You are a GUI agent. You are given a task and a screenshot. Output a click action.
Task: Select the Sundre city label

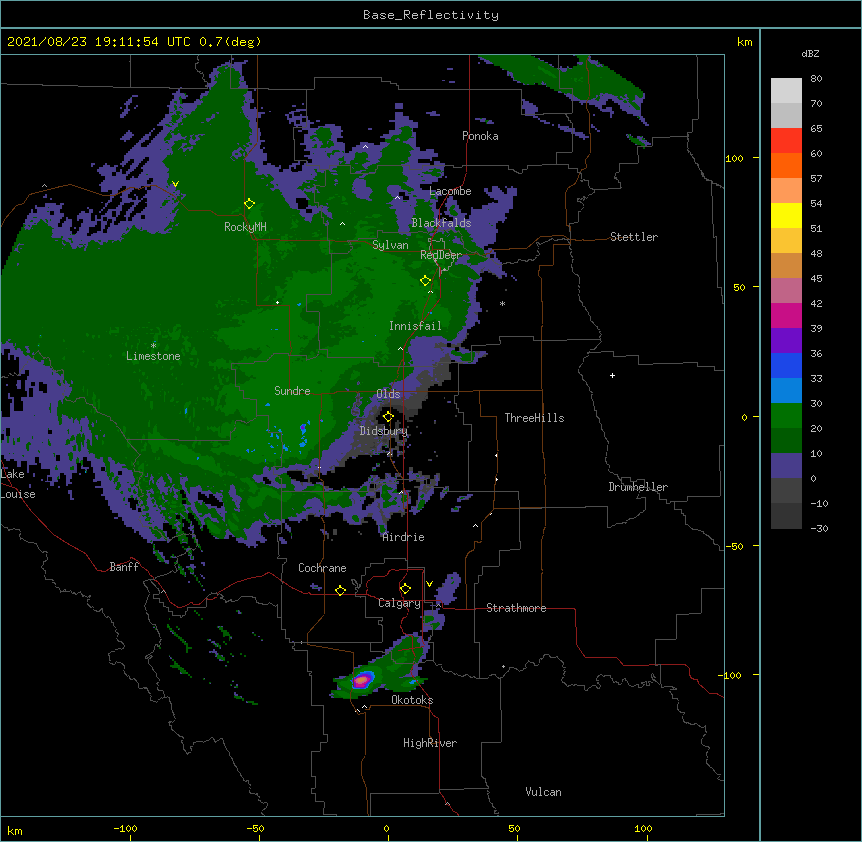tap(292, 391)
